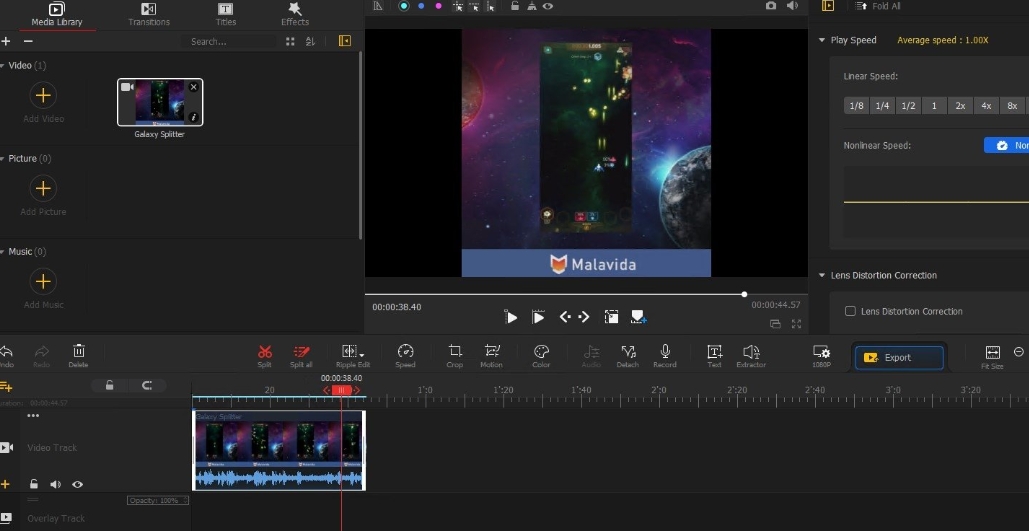This screenshot has width=1029, height=531.
Task: Set linear speed to 8x
Action: pos(1012,106)
